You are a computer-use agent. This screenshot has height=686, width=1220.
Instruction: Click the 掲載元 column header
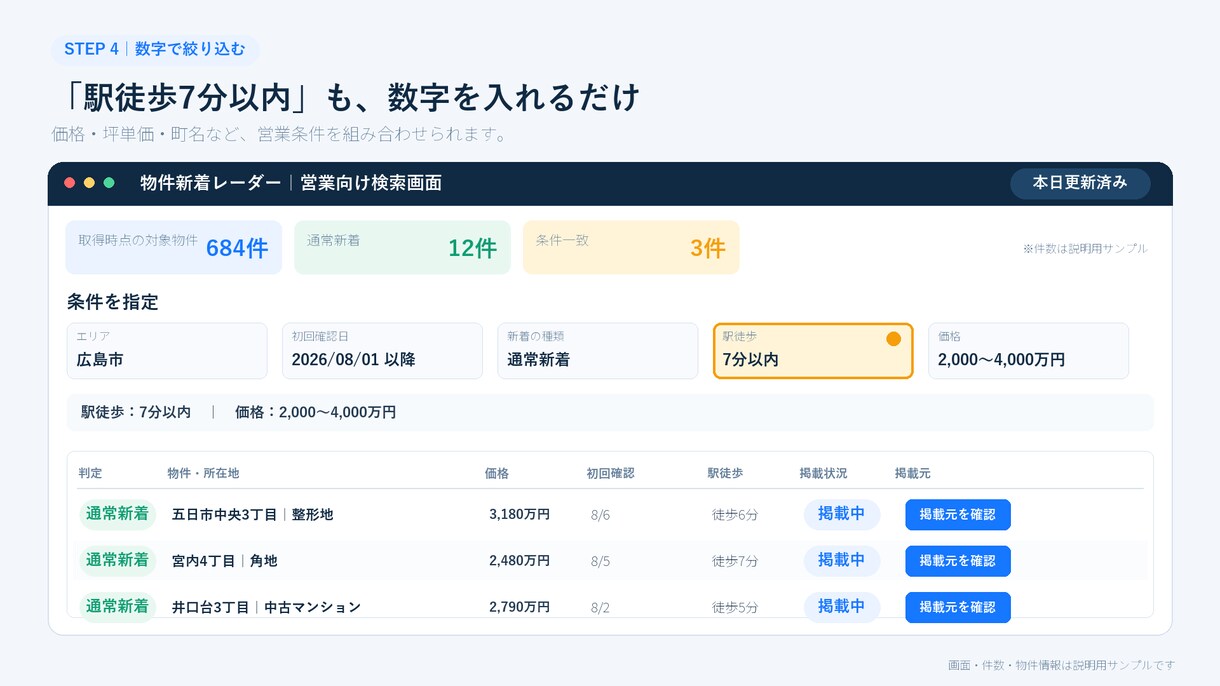(913, 473)
